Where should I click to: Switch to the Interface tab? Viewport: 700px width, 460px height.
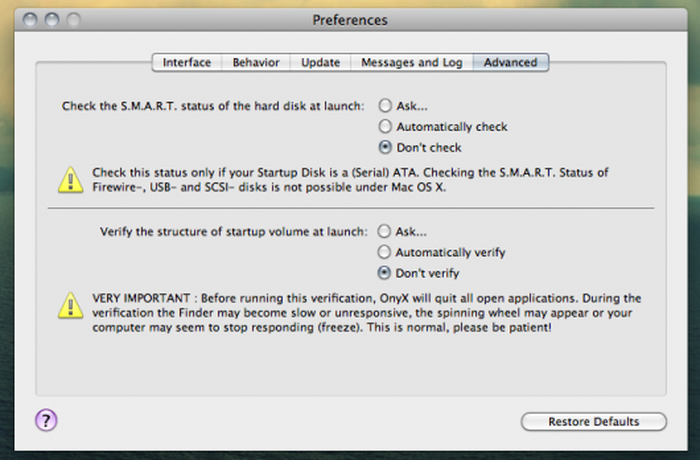(x=187, y=63)
